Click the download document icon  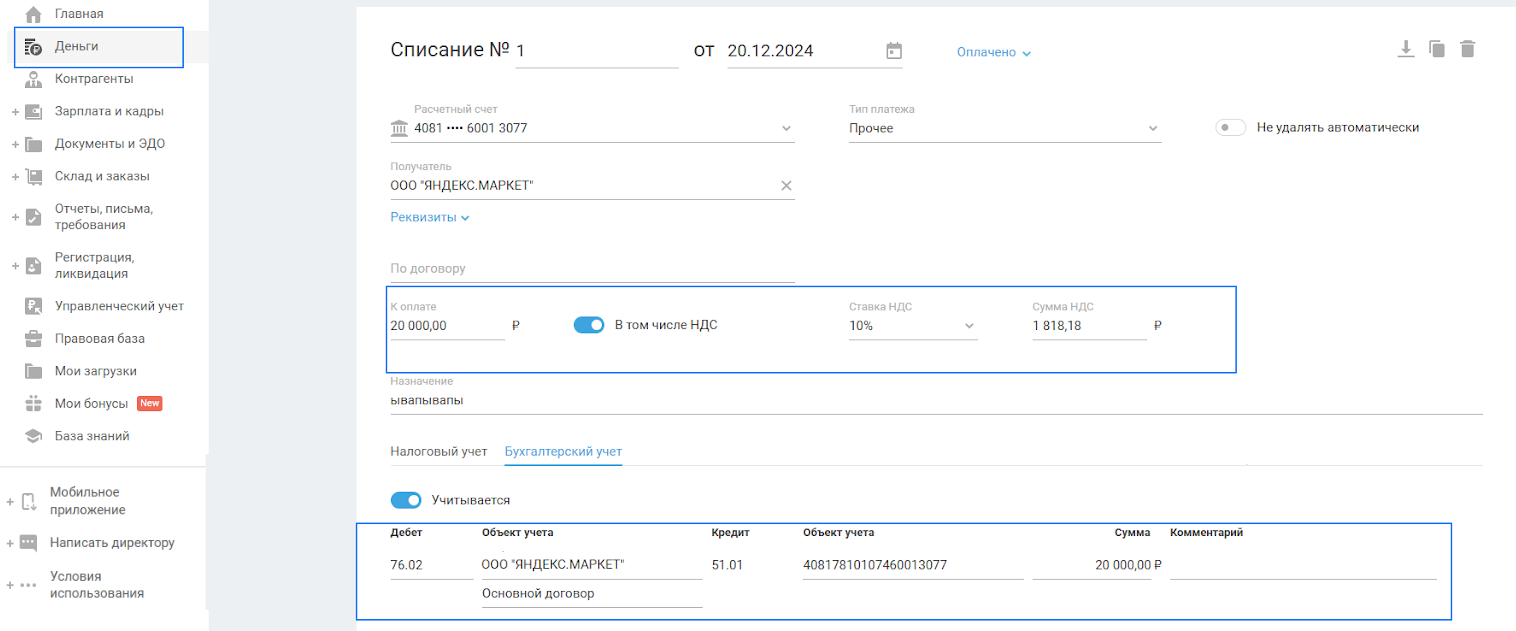pos(1406,49)
